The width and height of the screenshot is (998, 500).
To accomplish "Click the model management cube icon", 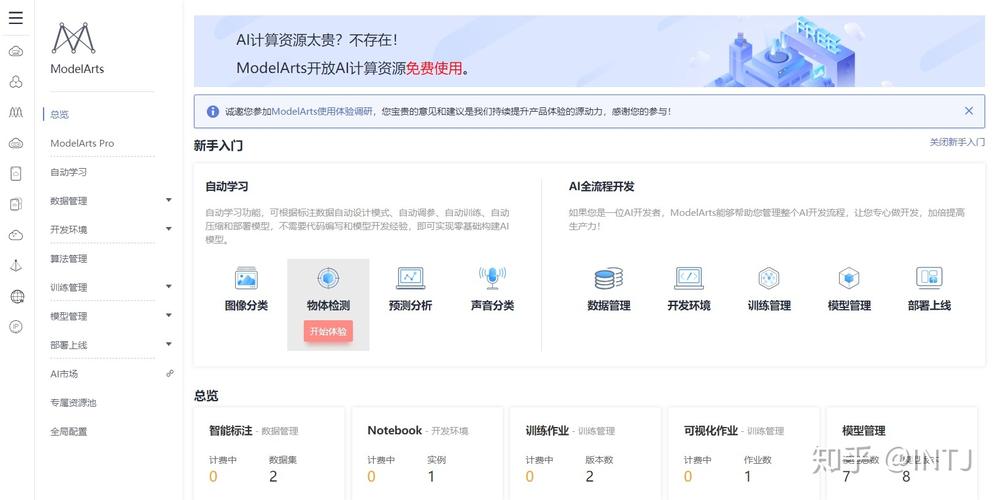I will point(849,278).
